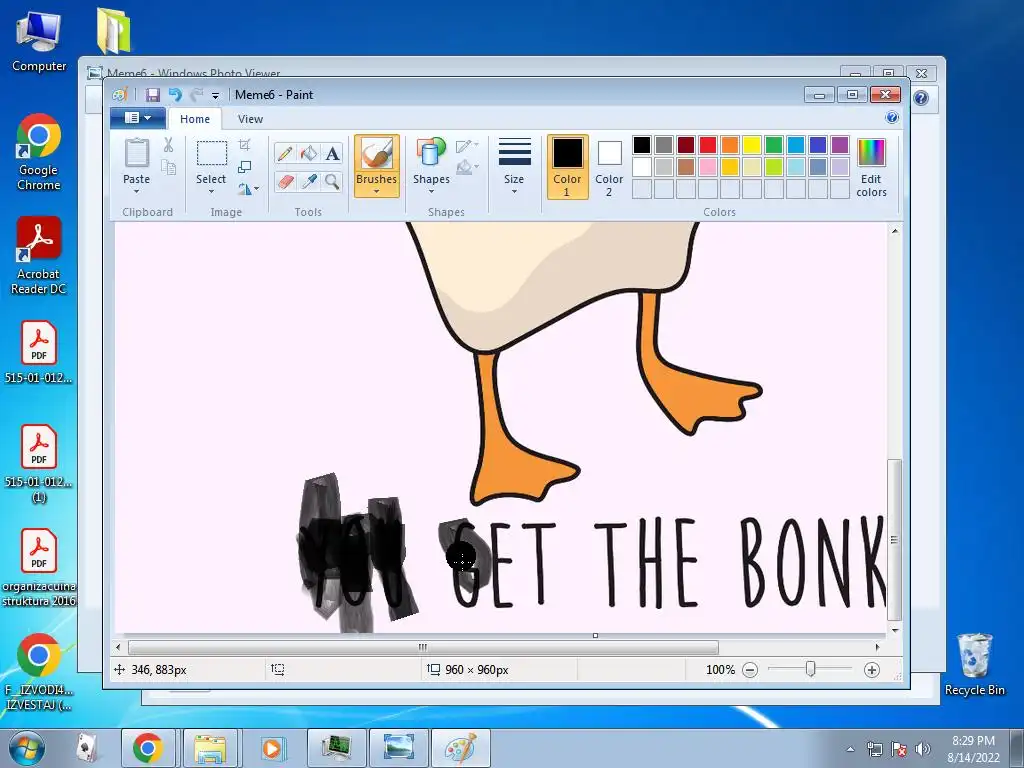Select the Color 1 button
This screenshot has height=768, width=1024.
[568, 167]
